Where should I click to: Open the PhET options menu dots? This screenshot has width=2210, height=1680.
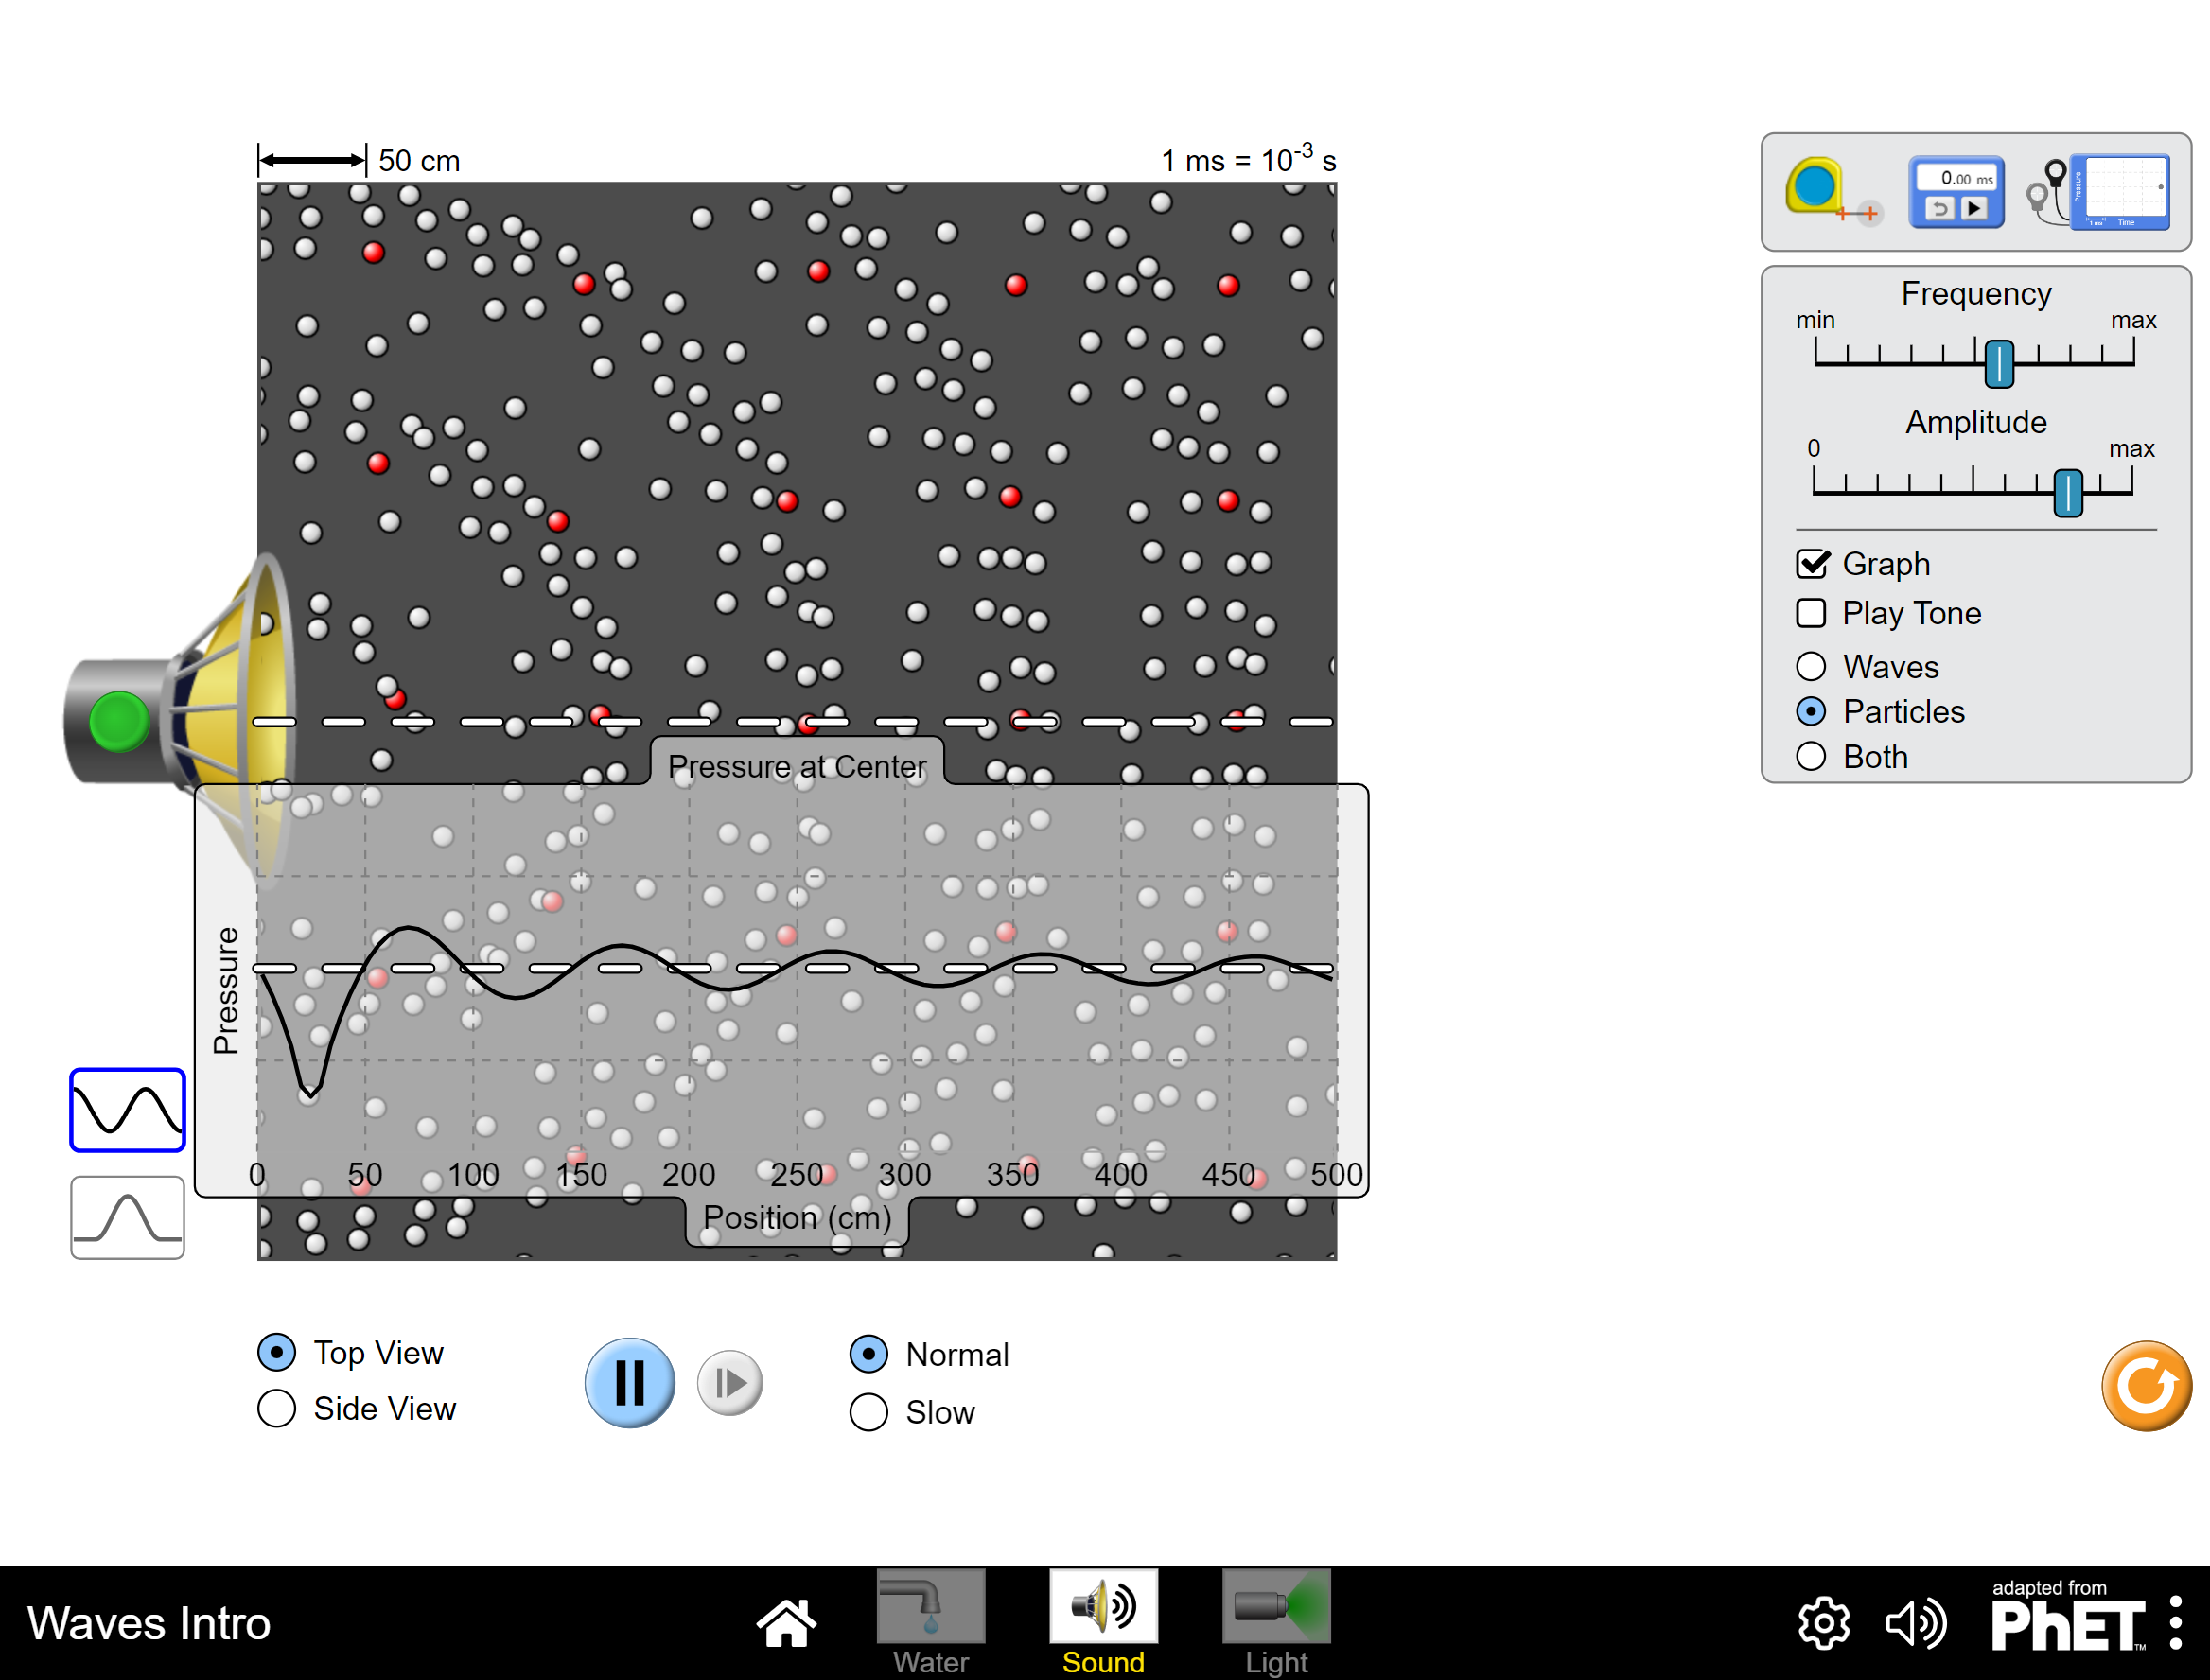2176,1622
